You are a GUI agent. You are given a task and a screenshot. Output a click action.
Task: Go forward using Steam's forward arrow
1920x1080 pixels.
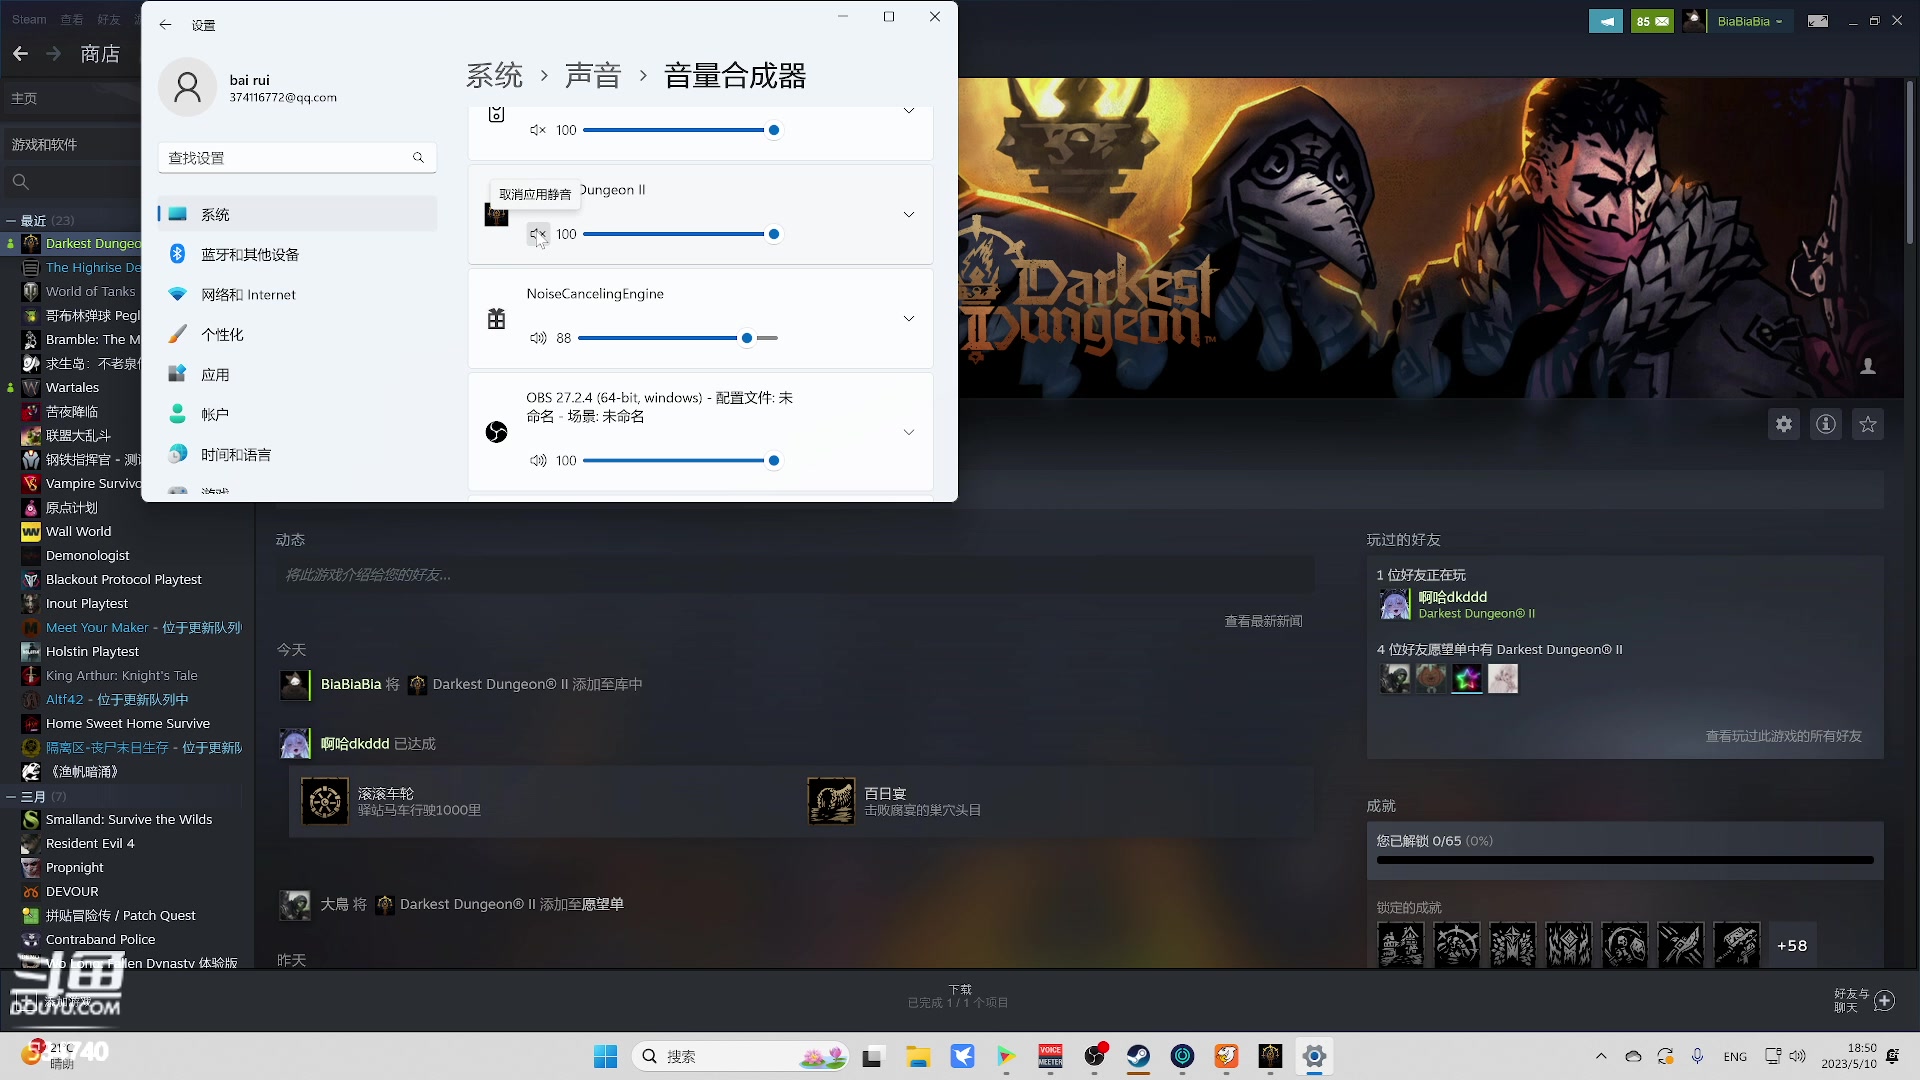[54, 54]
